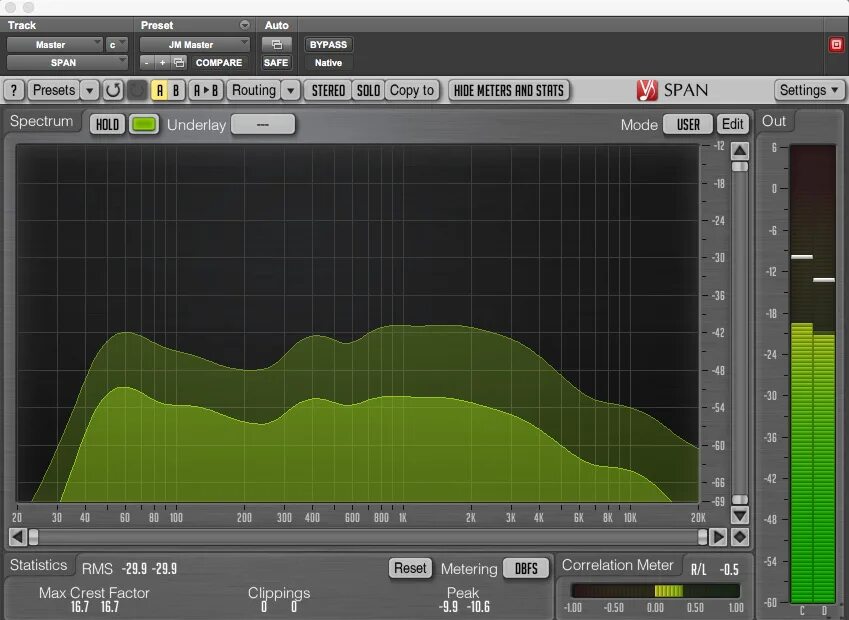Click the vertical range slider top handle
This screenshot has height=620, width=849.
(740, 167)
